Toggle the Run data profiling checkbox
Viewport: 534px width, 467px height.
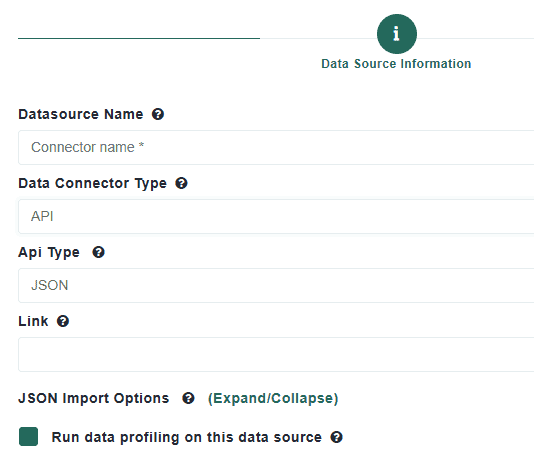point(28,437)
